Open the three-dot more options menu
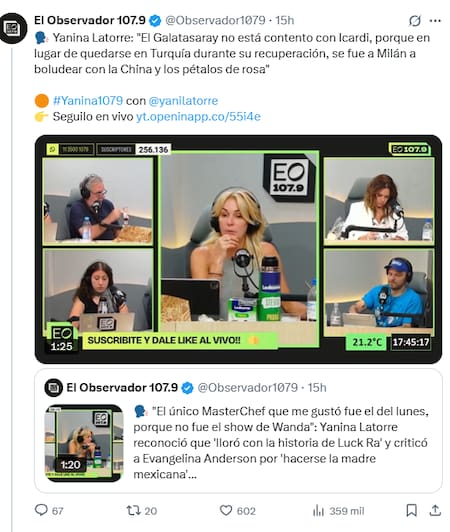Viewport: 450px width, 532px height. click(x=435, y=21)
